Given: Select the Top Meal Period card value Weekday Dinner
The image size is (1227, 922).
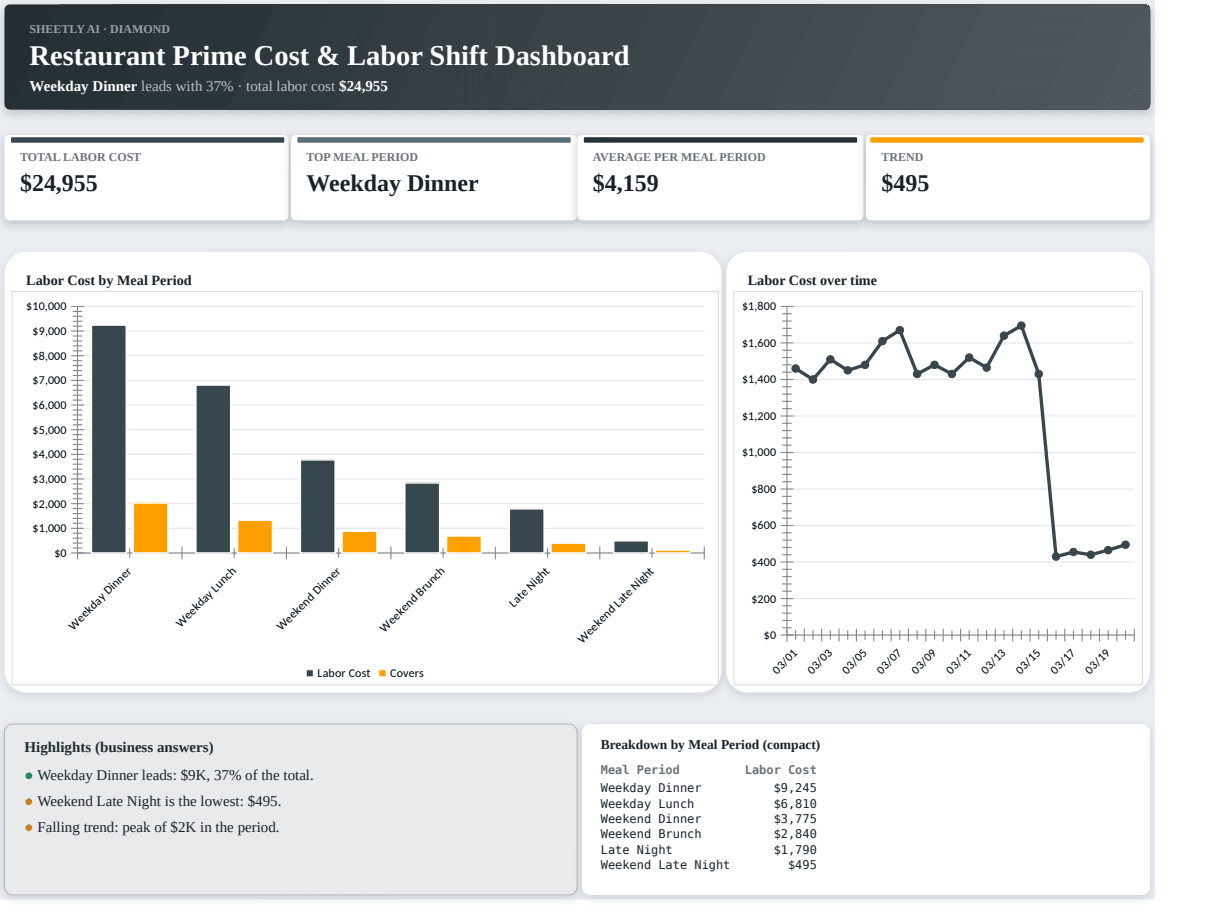Looking at the screenshot, I should click(x=392, y=184).
